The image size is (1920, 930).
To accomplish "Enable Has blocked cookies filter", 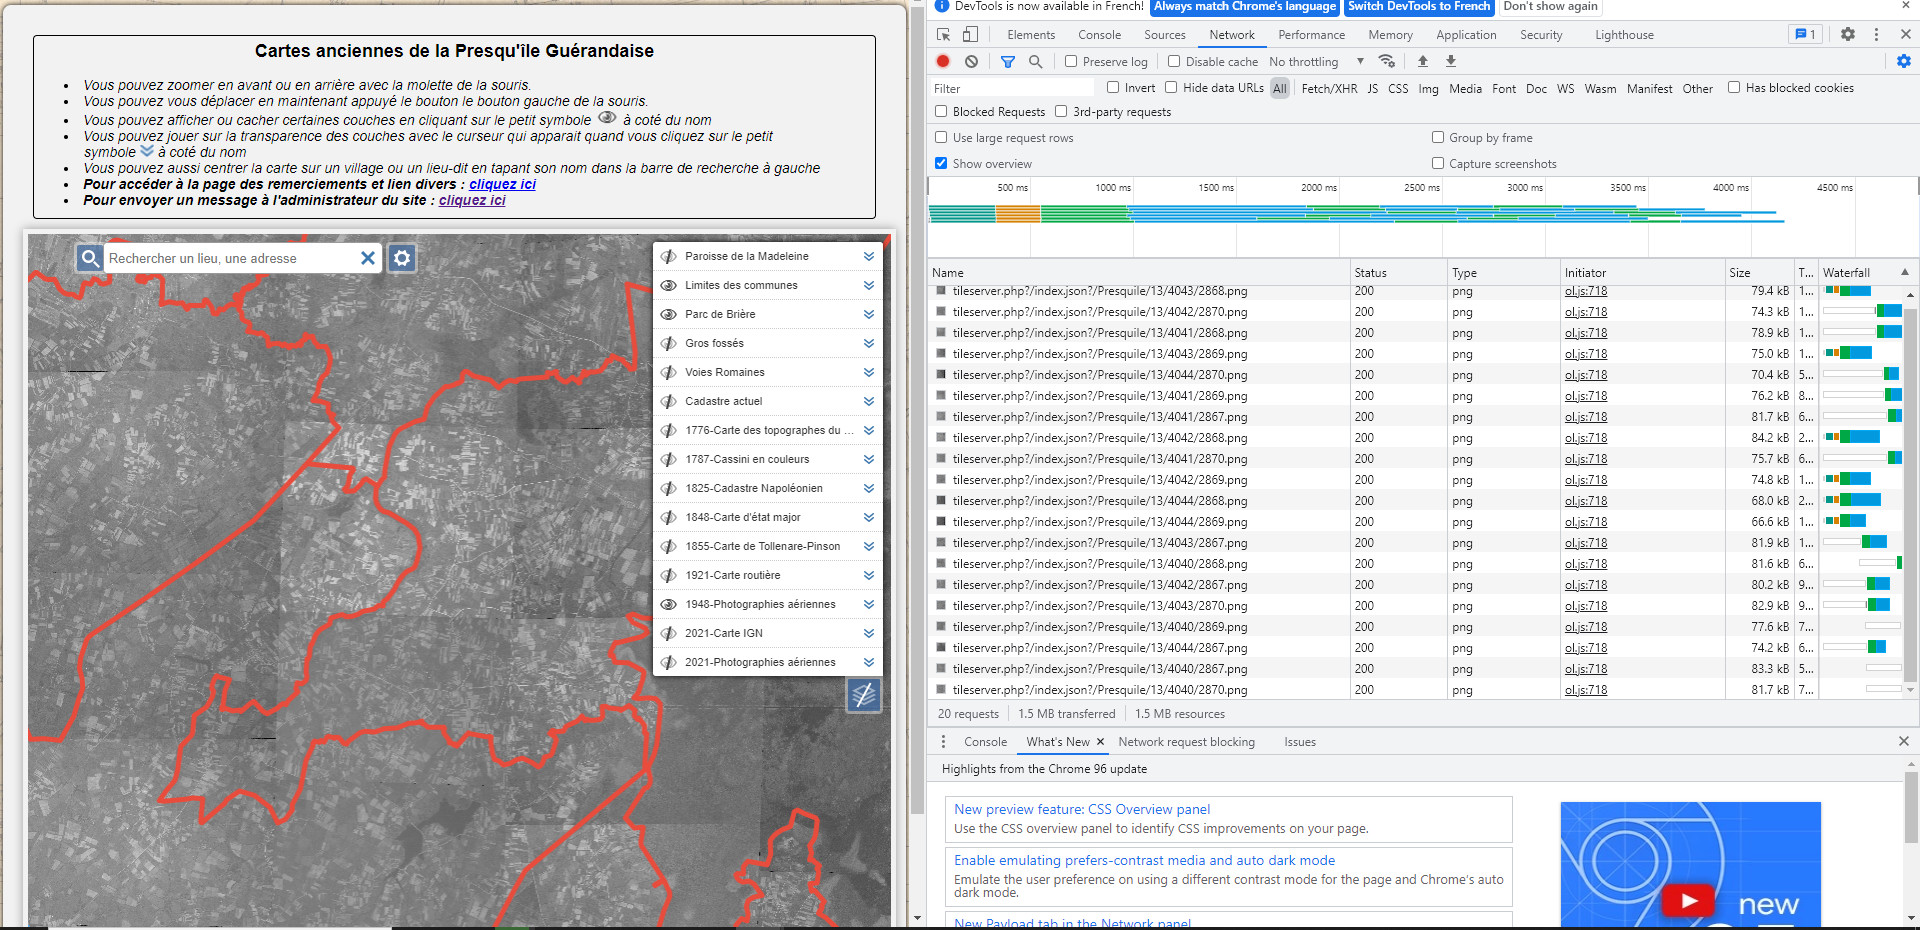I will (1734, 87).
